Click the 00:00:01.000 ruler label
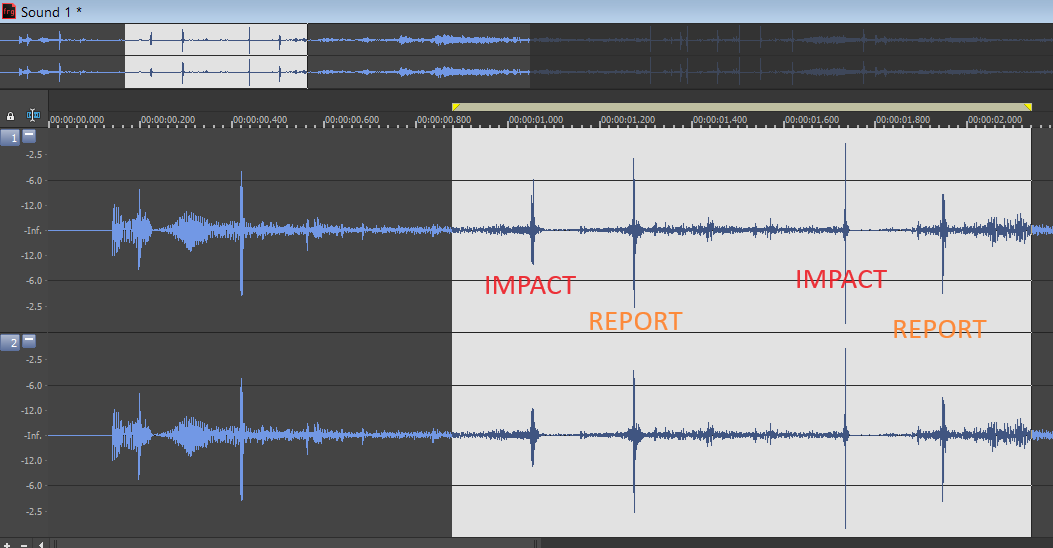Image resolution: width=1053 pixels, height=548 pixels. [537, 120]
